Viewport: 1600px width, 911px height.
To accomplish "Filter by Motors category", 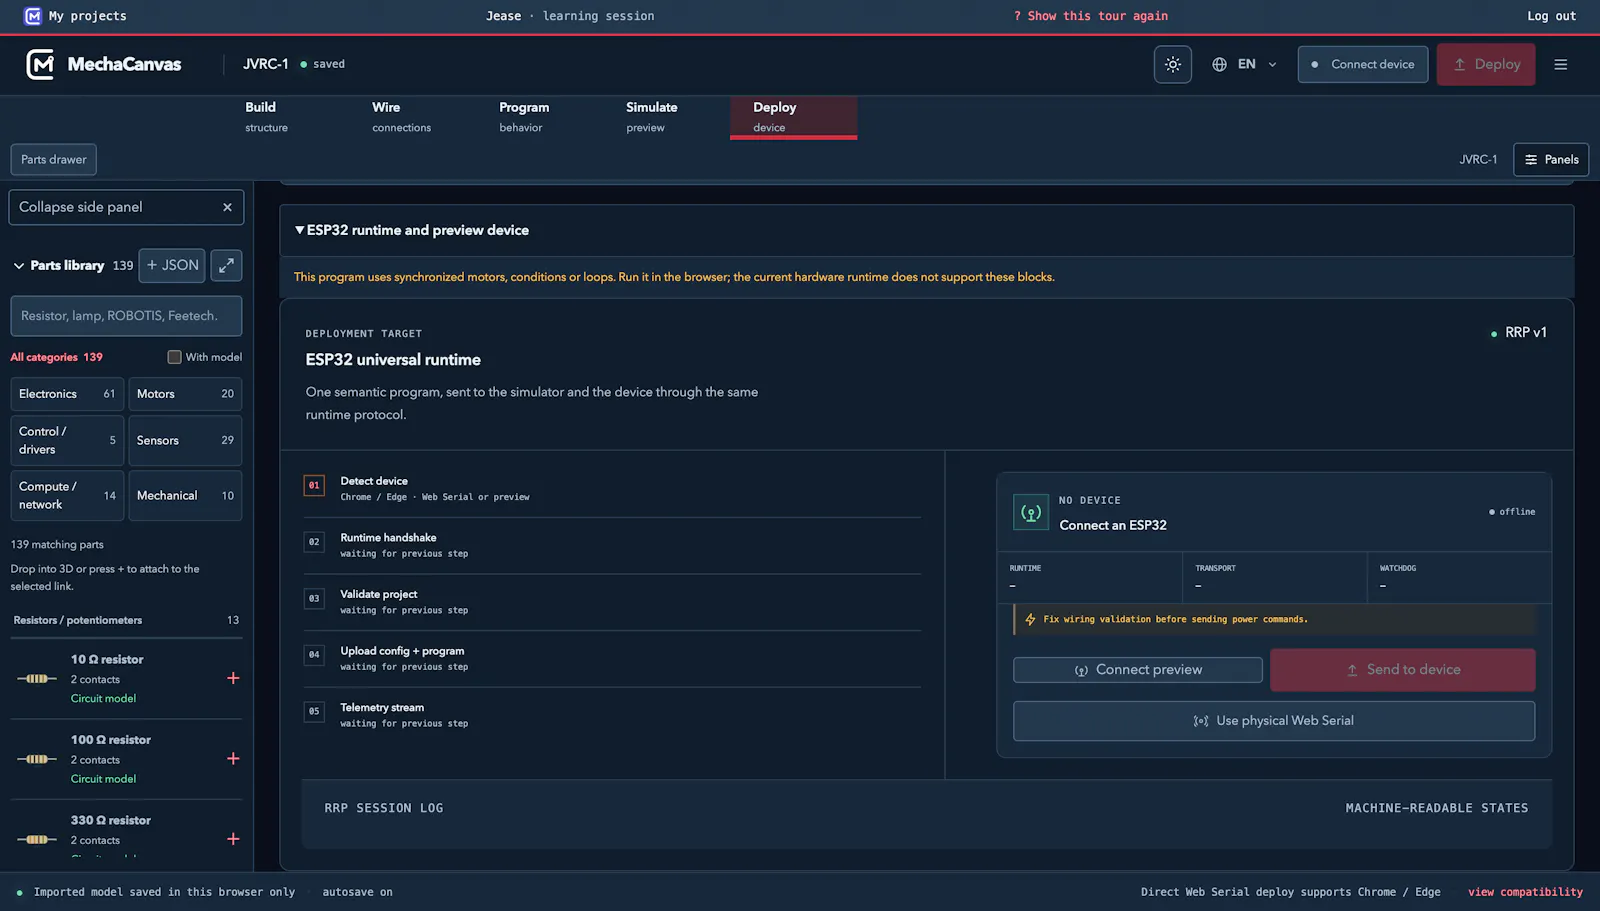I will click(x=185, y=394).
